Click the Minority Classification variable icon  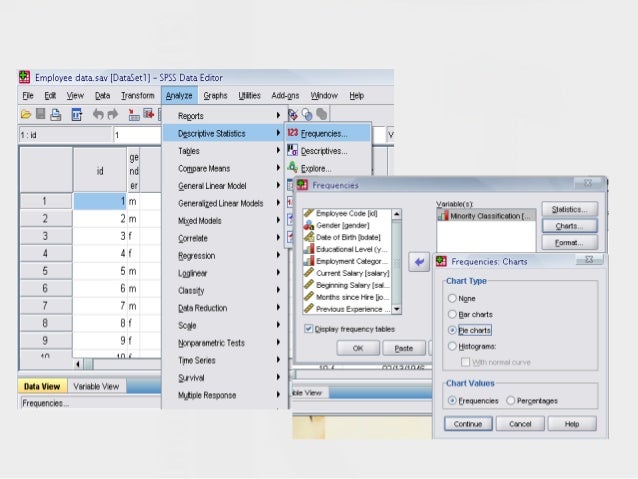[x=443, y=216]
